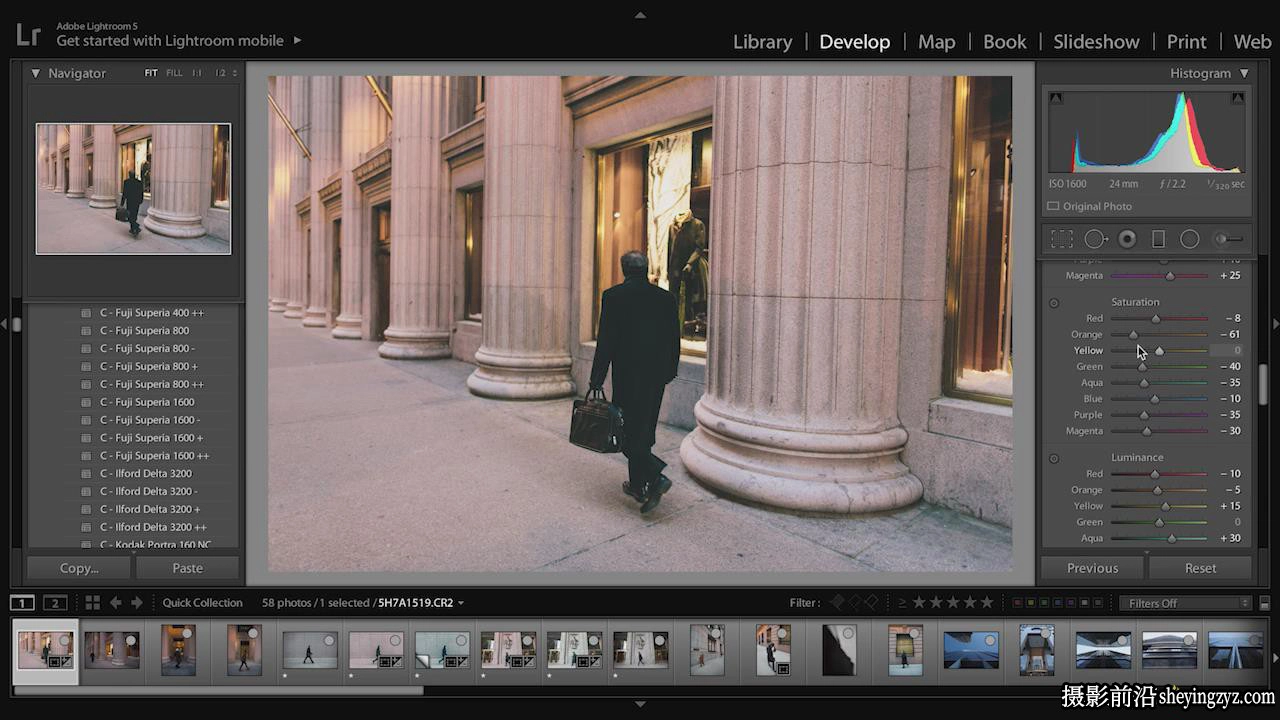
Task: Set rating filter to one star
Action: tap(919, 602)
